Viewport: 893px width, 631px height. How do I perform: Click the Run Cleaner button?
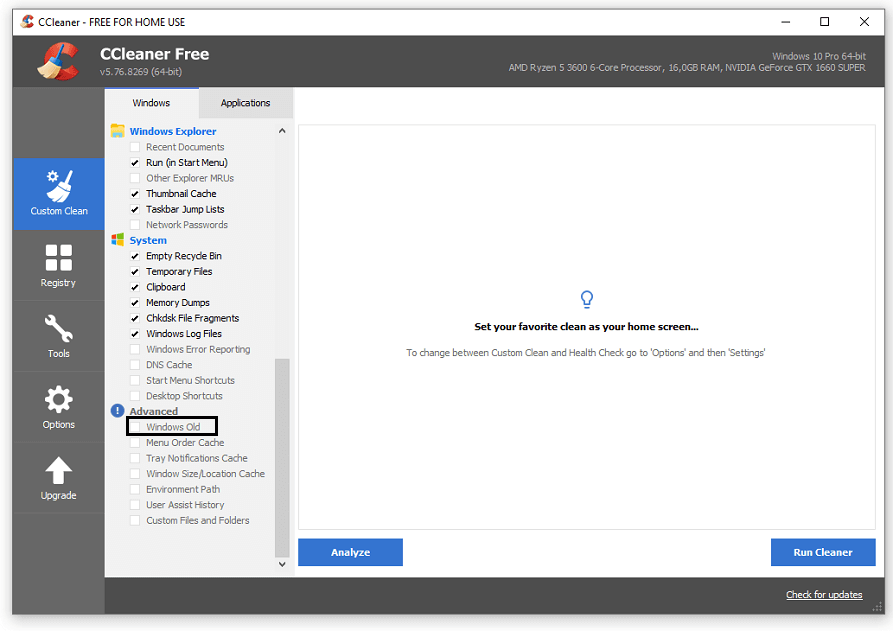823,552
